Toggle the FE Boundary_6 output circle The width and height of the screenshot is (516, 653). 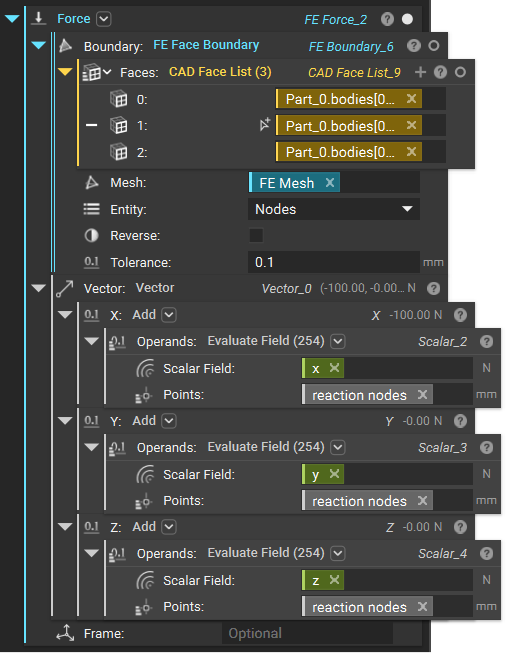pos(434,45)
